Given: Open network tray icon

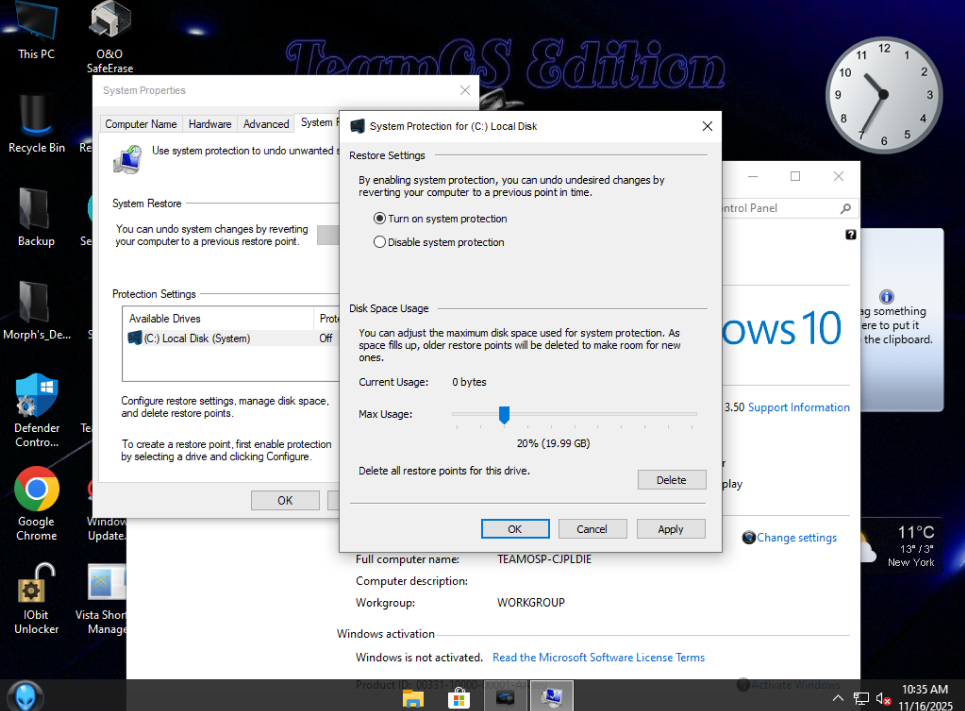Looking at the screenshot, I should pyautogui.click(x=861, y=699).
